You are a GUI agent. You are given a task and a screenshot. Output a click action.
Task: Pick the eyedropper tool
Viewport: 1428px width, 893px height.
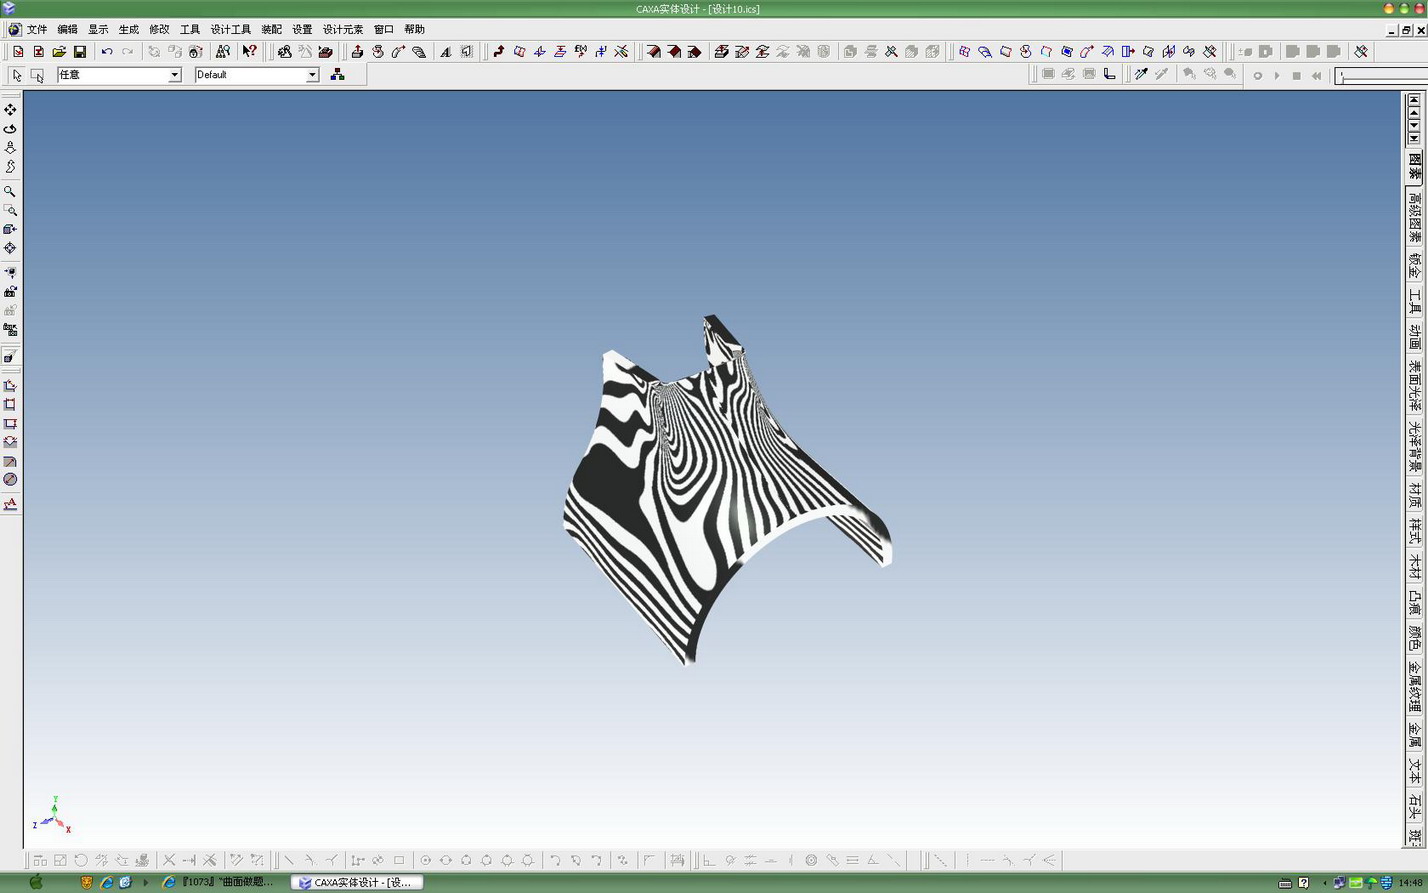tap(1141, 74)
